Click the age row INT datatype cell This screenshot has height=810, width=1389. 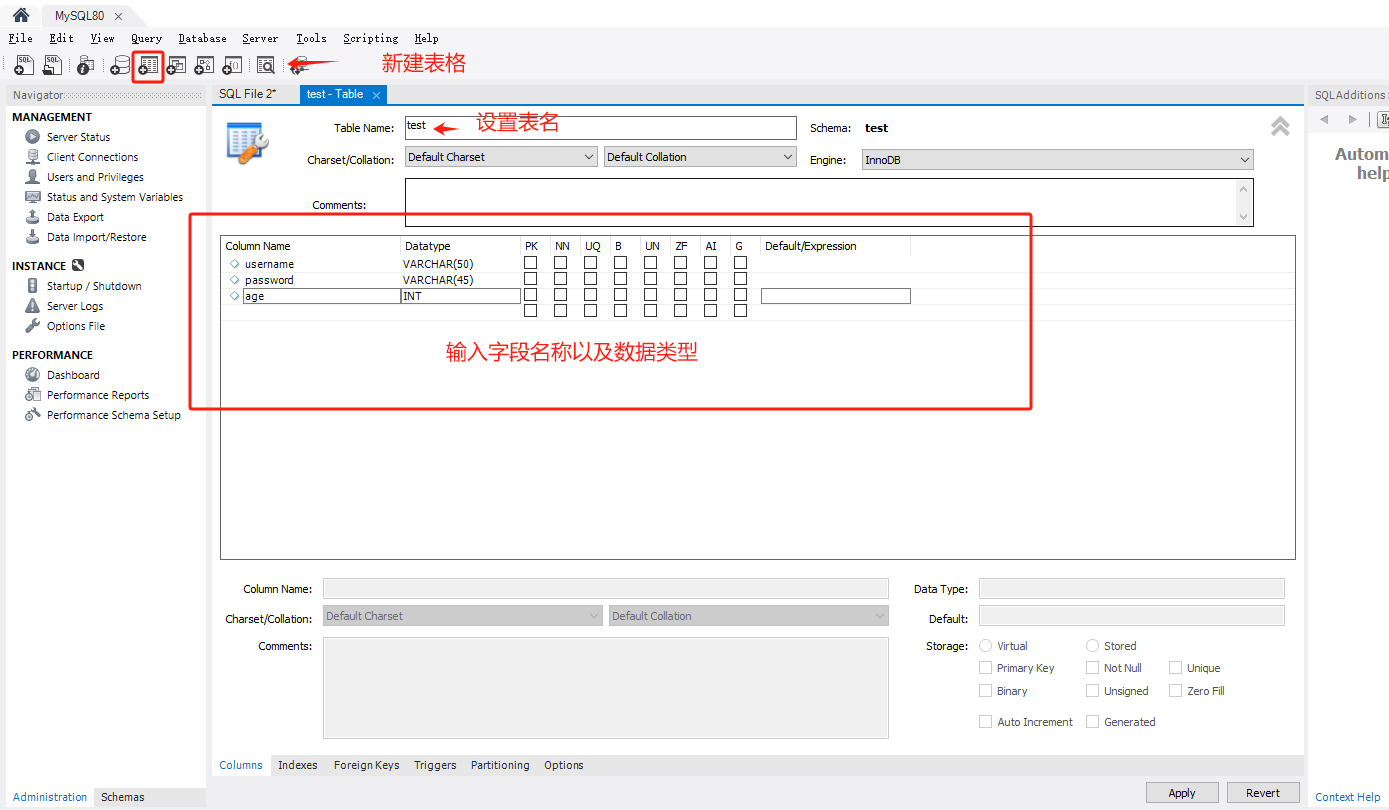tap(461, 296)
